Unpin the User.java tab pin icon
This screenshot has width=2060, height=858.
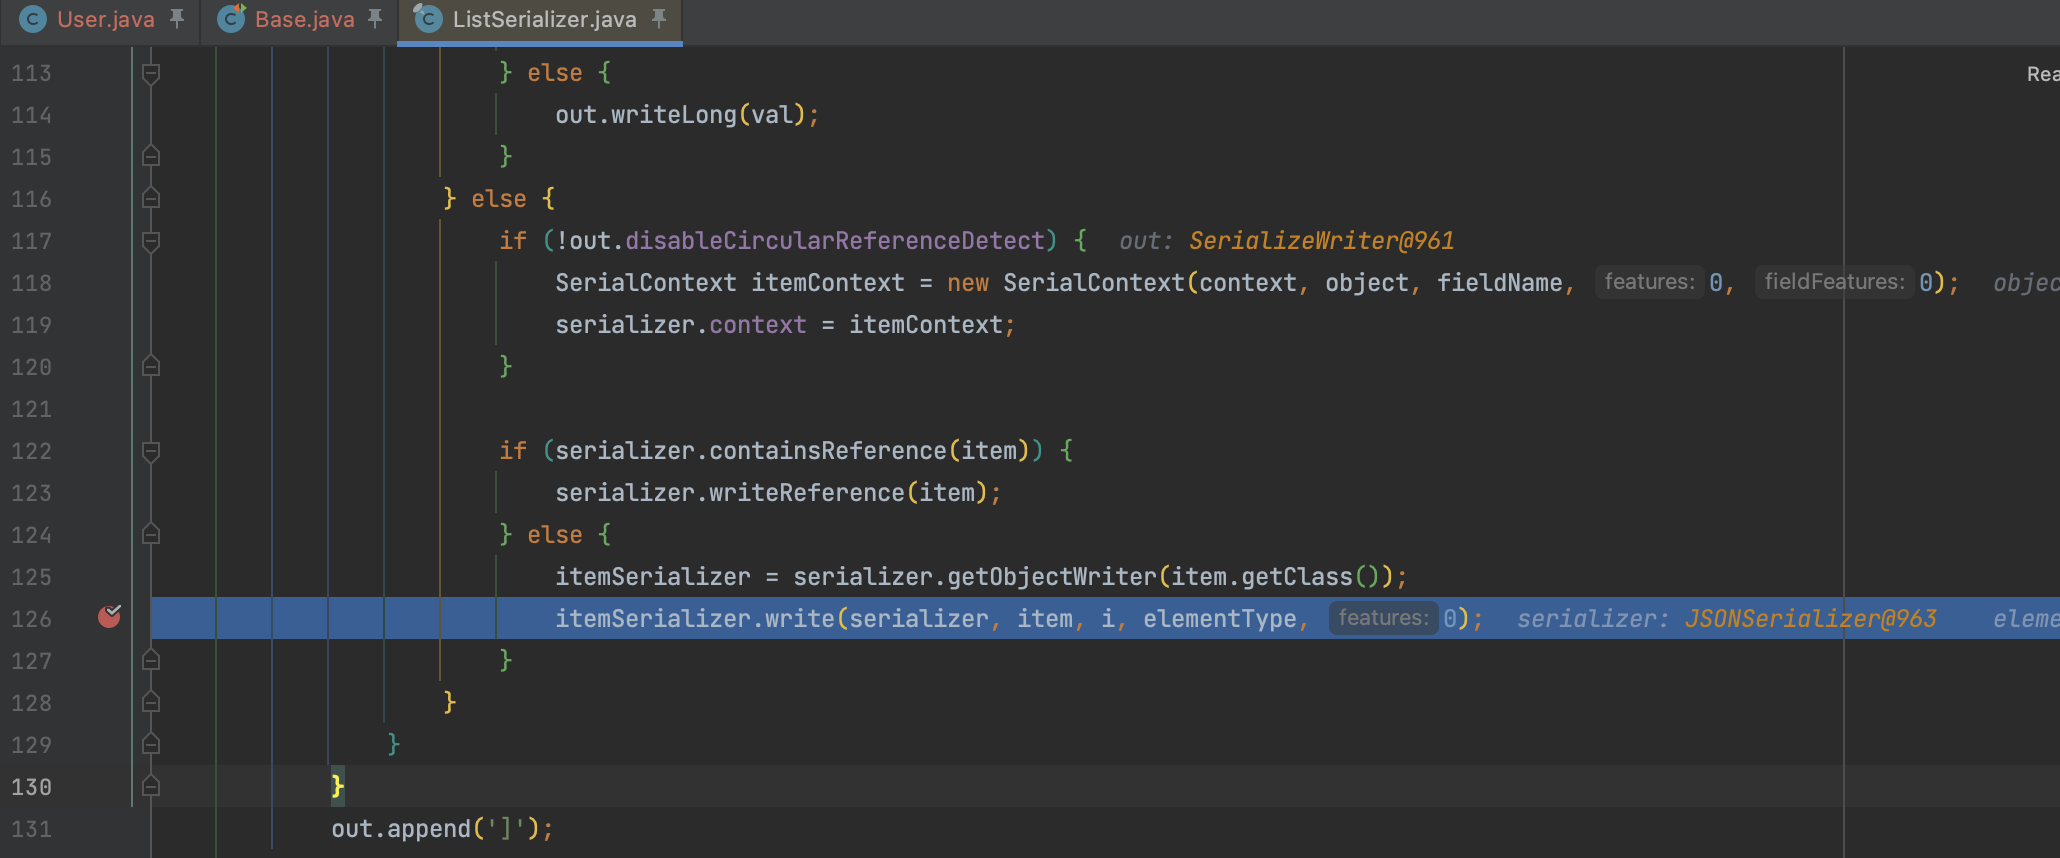click(177, 18)
